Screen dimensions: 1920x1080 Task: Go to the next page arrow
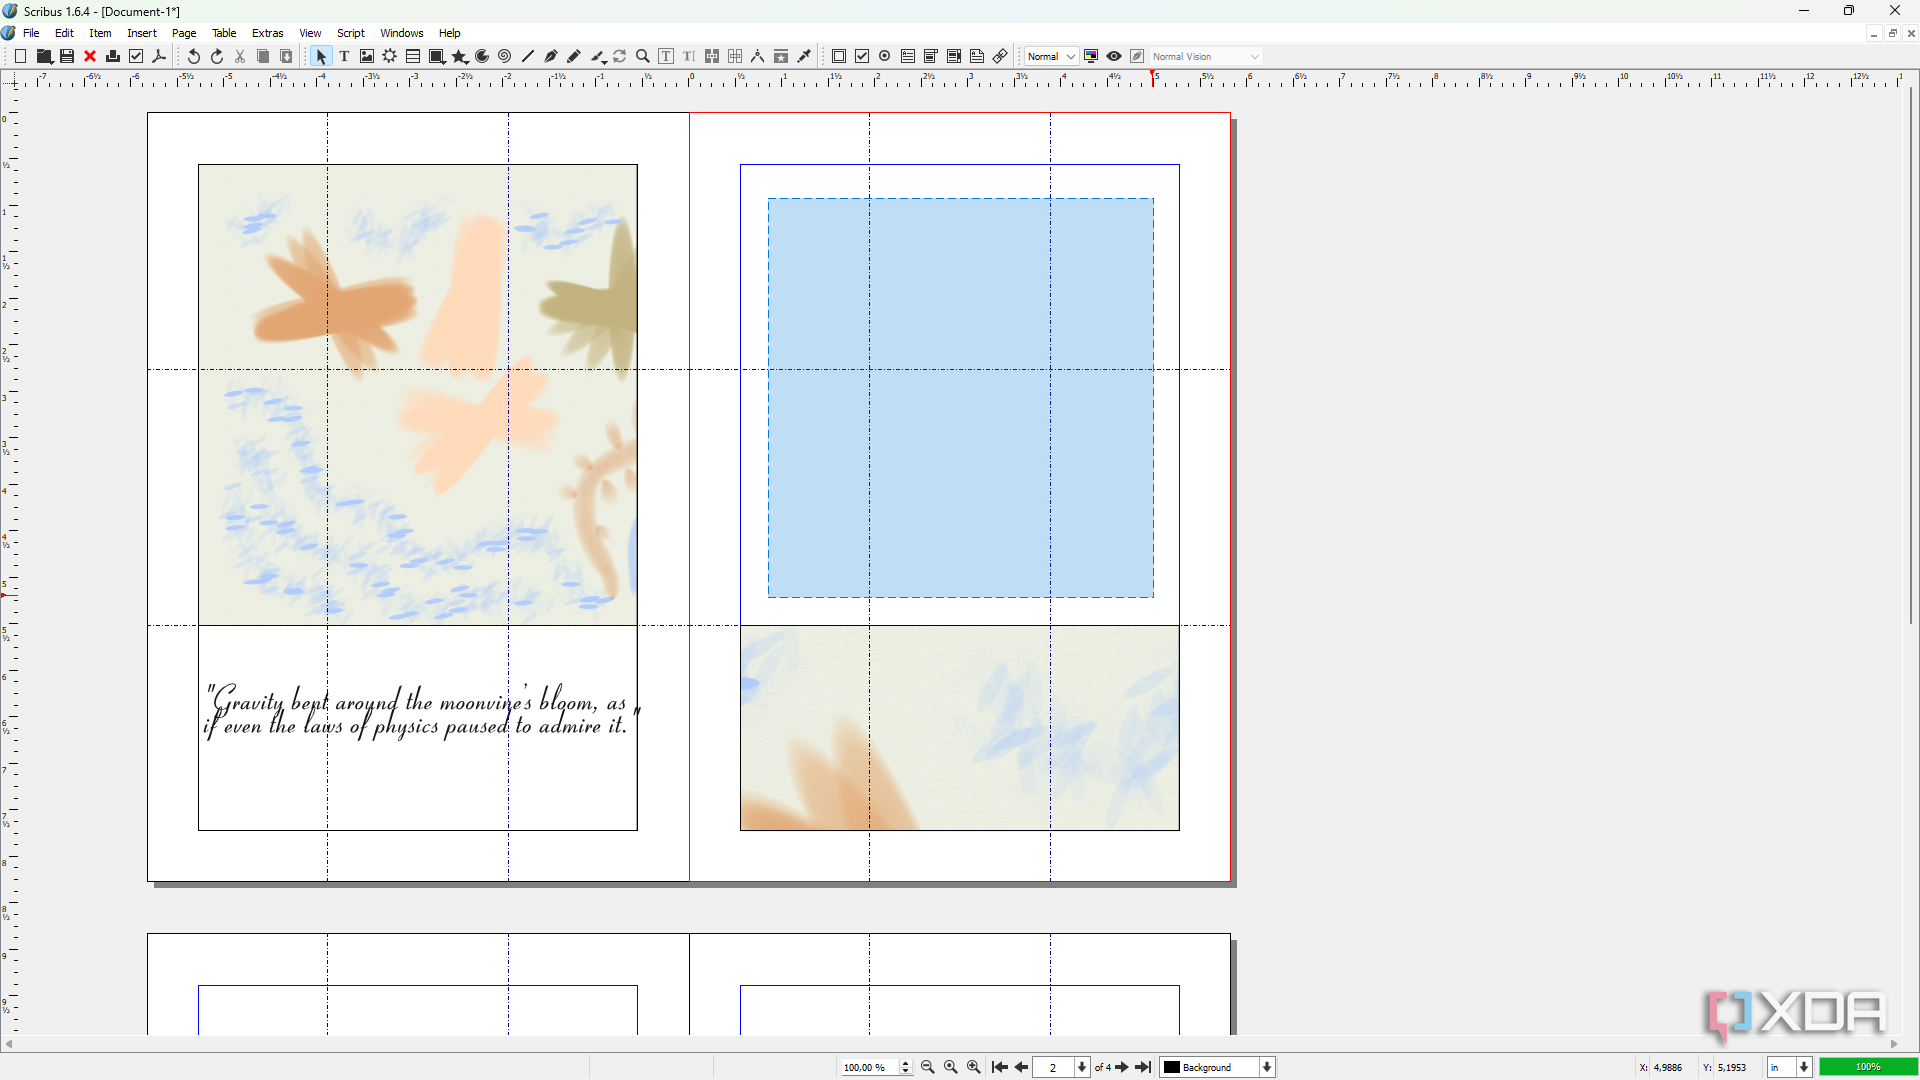(x=1122, y=1067)
